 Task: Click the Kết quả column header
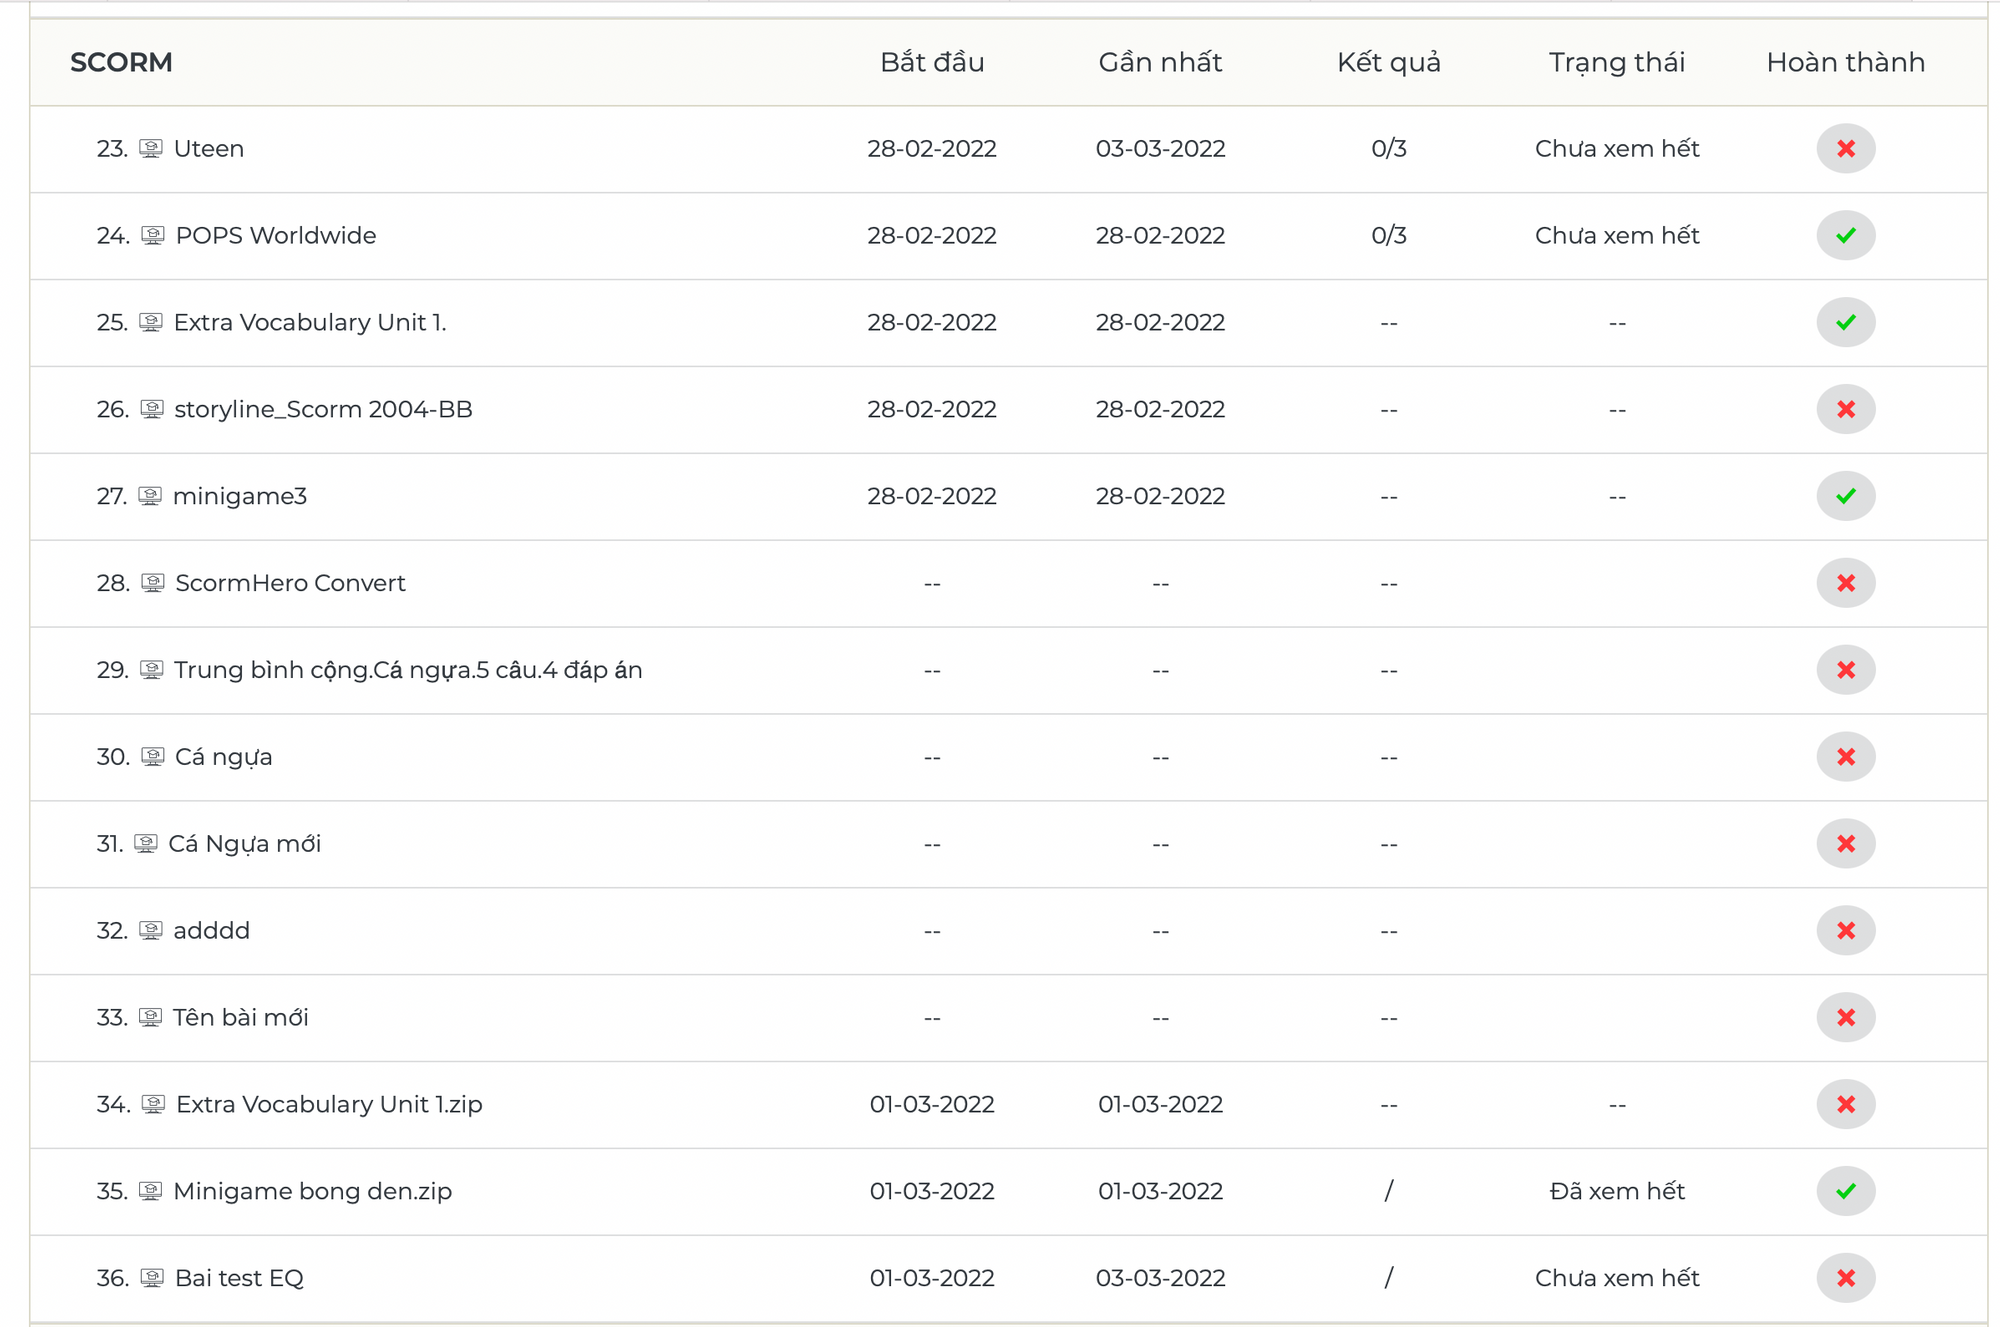tap(1389, 62)
